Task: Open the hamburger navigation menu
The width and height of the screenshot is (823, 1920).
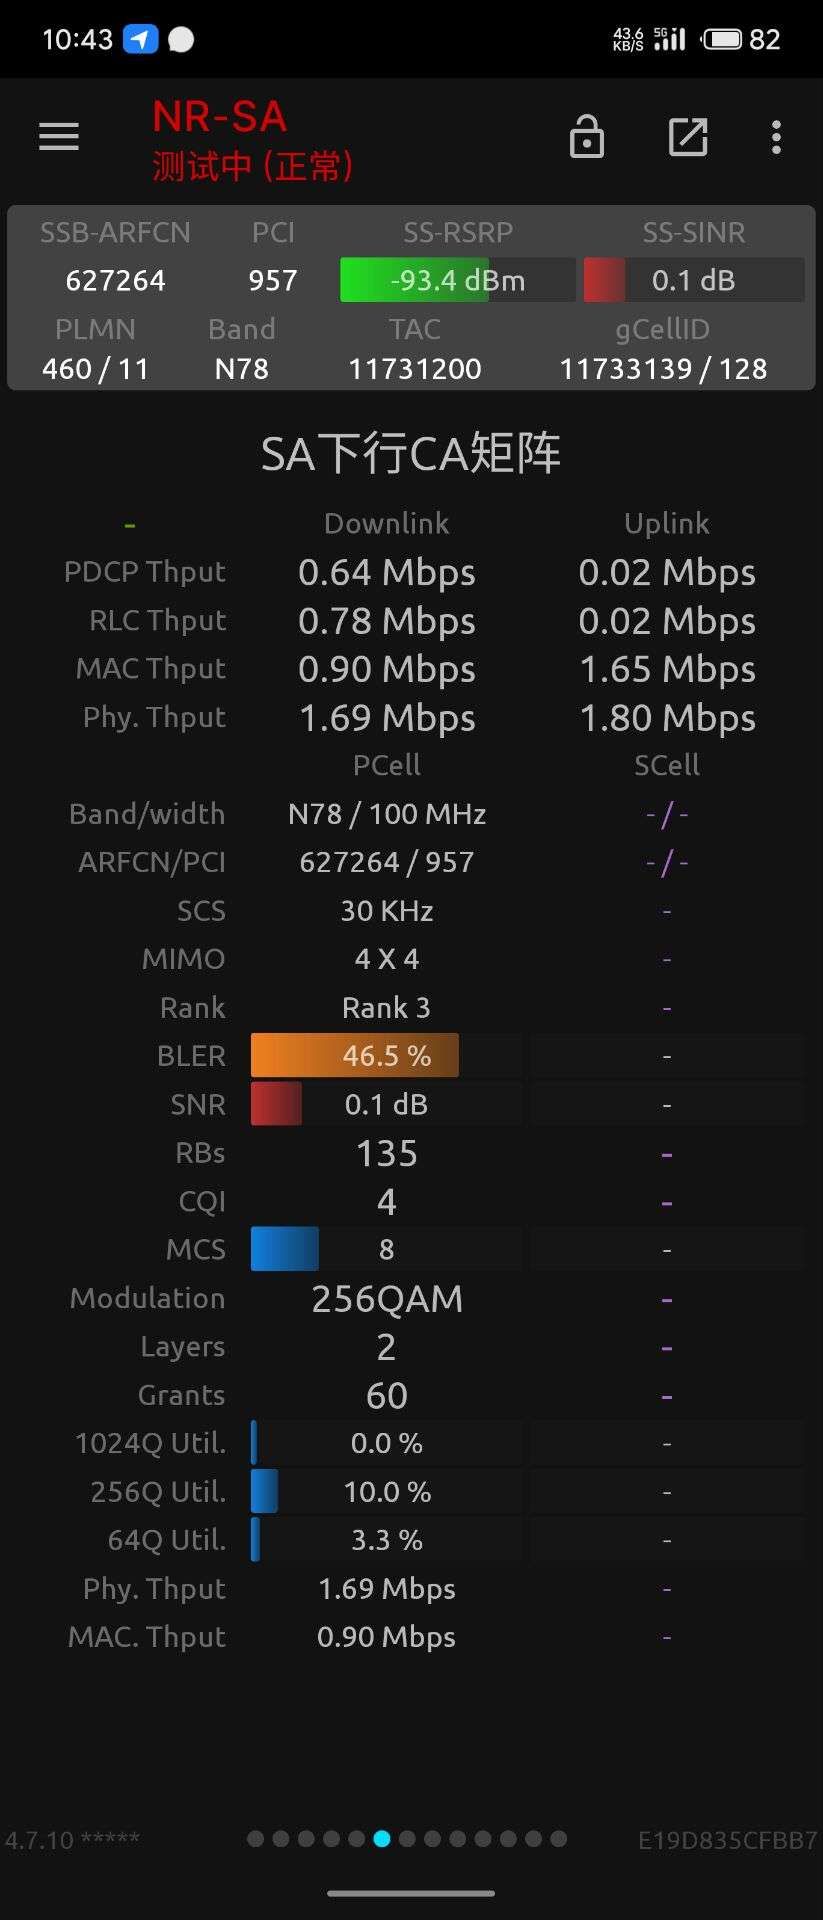Action: click(x=59, y=137)
